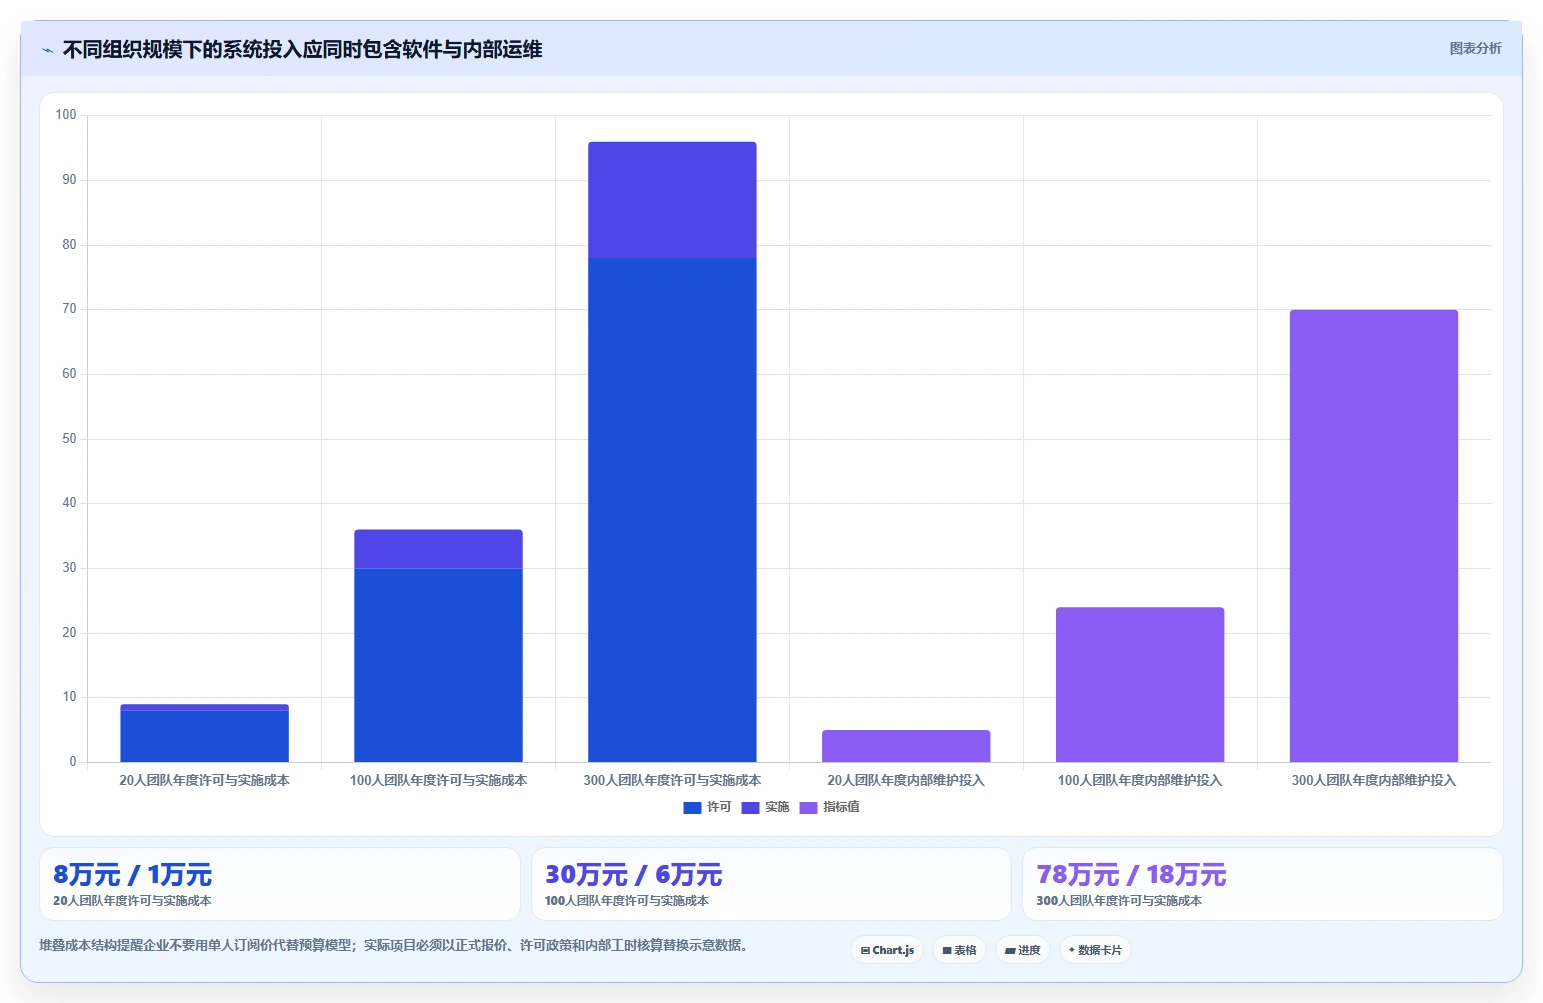Click the 实施 top segment of 300人团队 bar

(x=672, y=200)
